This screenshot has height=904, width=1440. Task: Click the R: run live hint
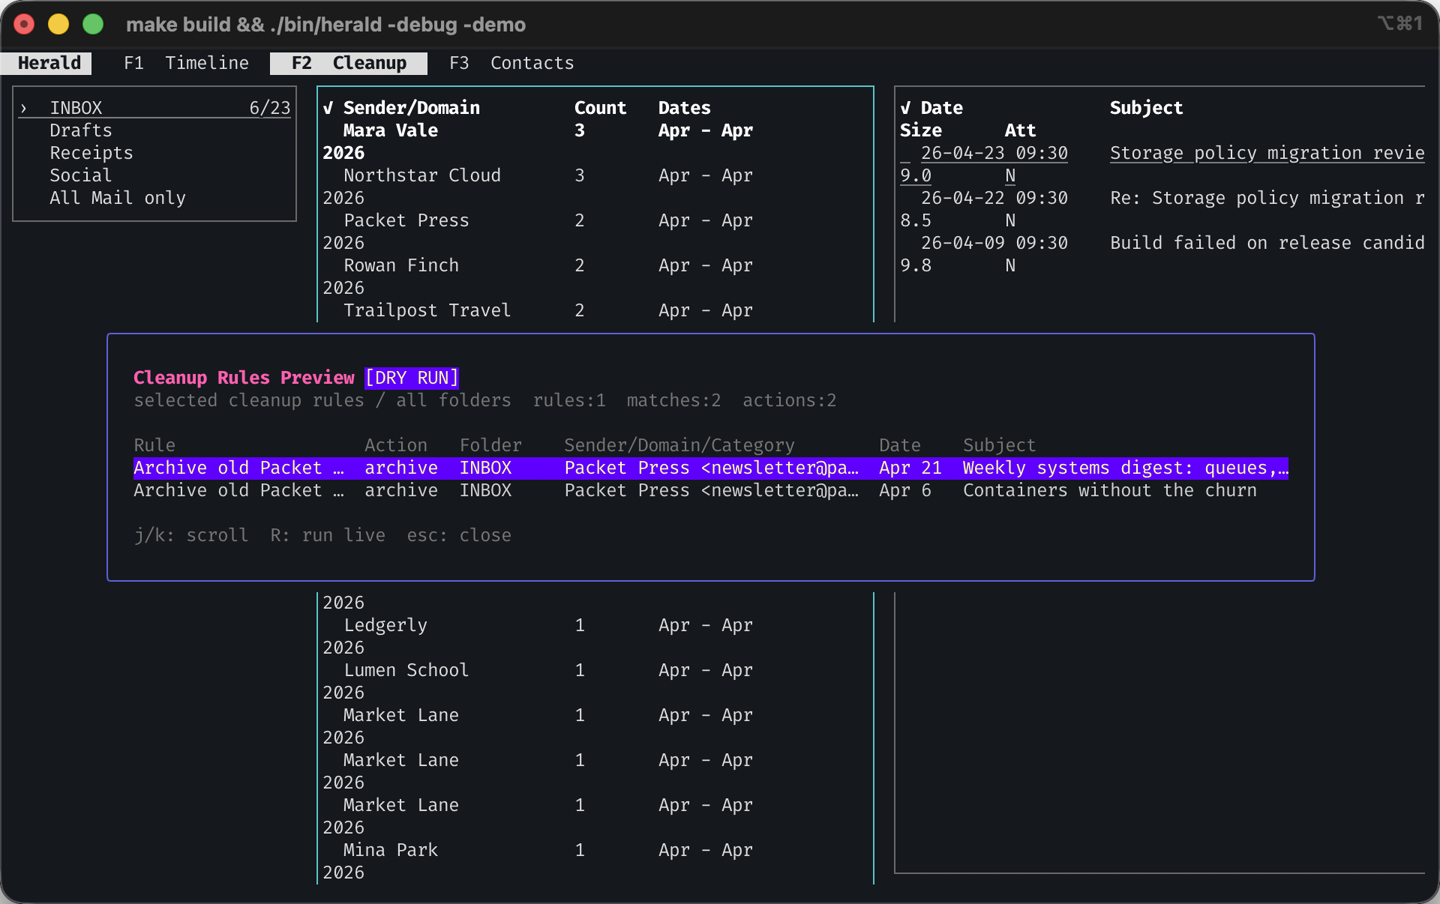[x=327, y=535]
